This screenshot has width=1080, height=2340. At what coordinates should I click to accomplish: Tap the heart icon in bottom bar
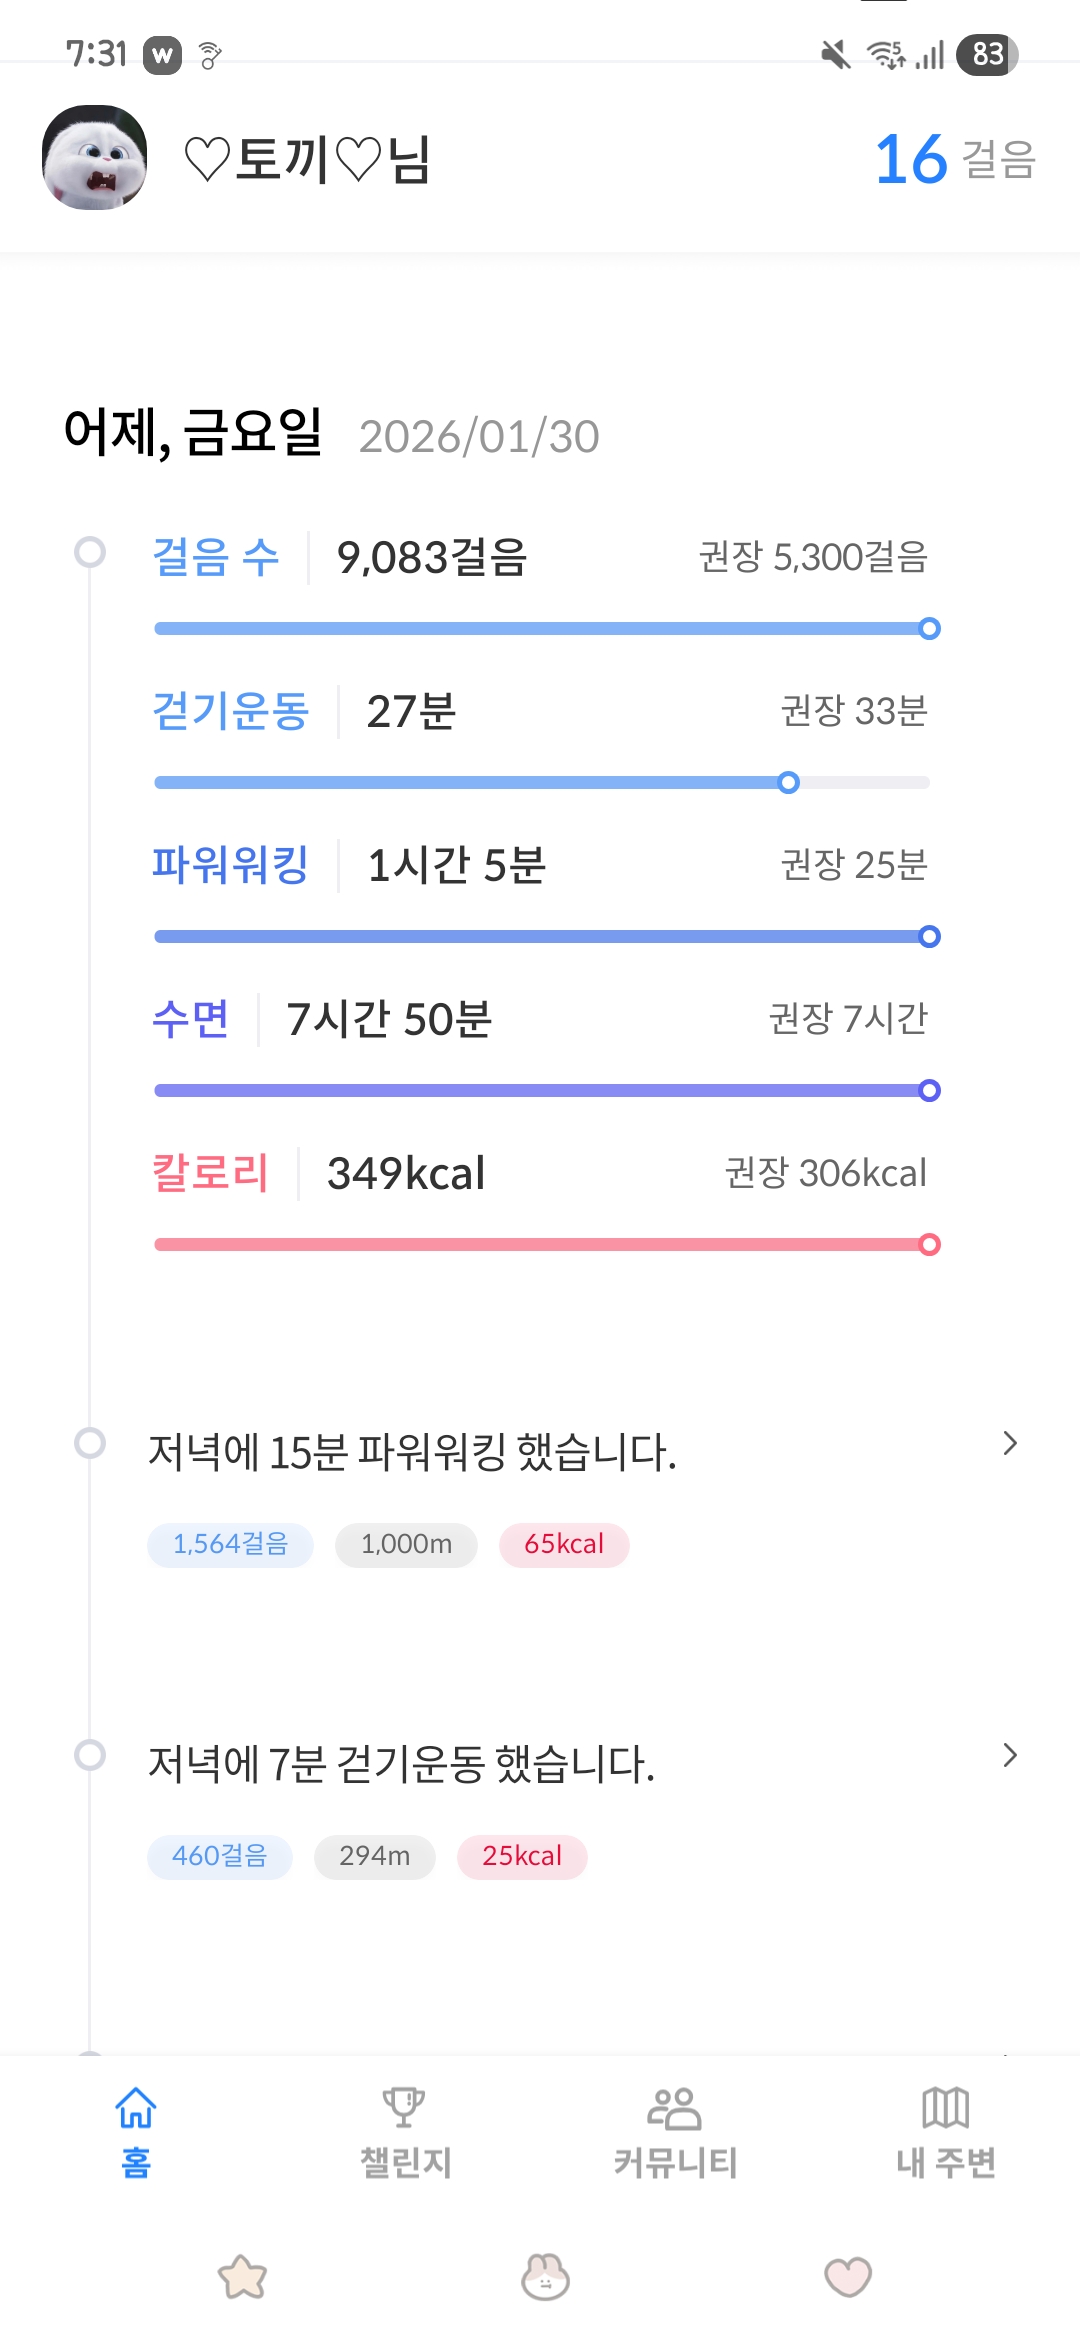(848, 2277)
